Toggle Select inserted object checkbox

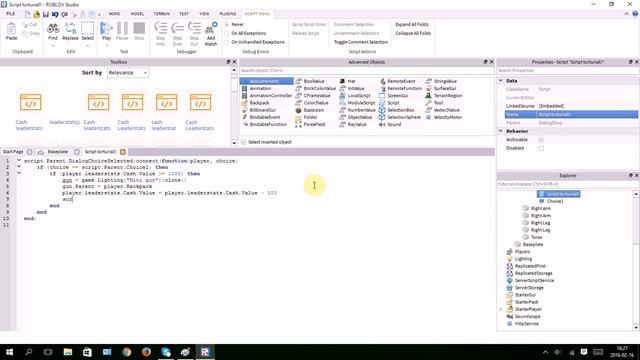[244, 142]
